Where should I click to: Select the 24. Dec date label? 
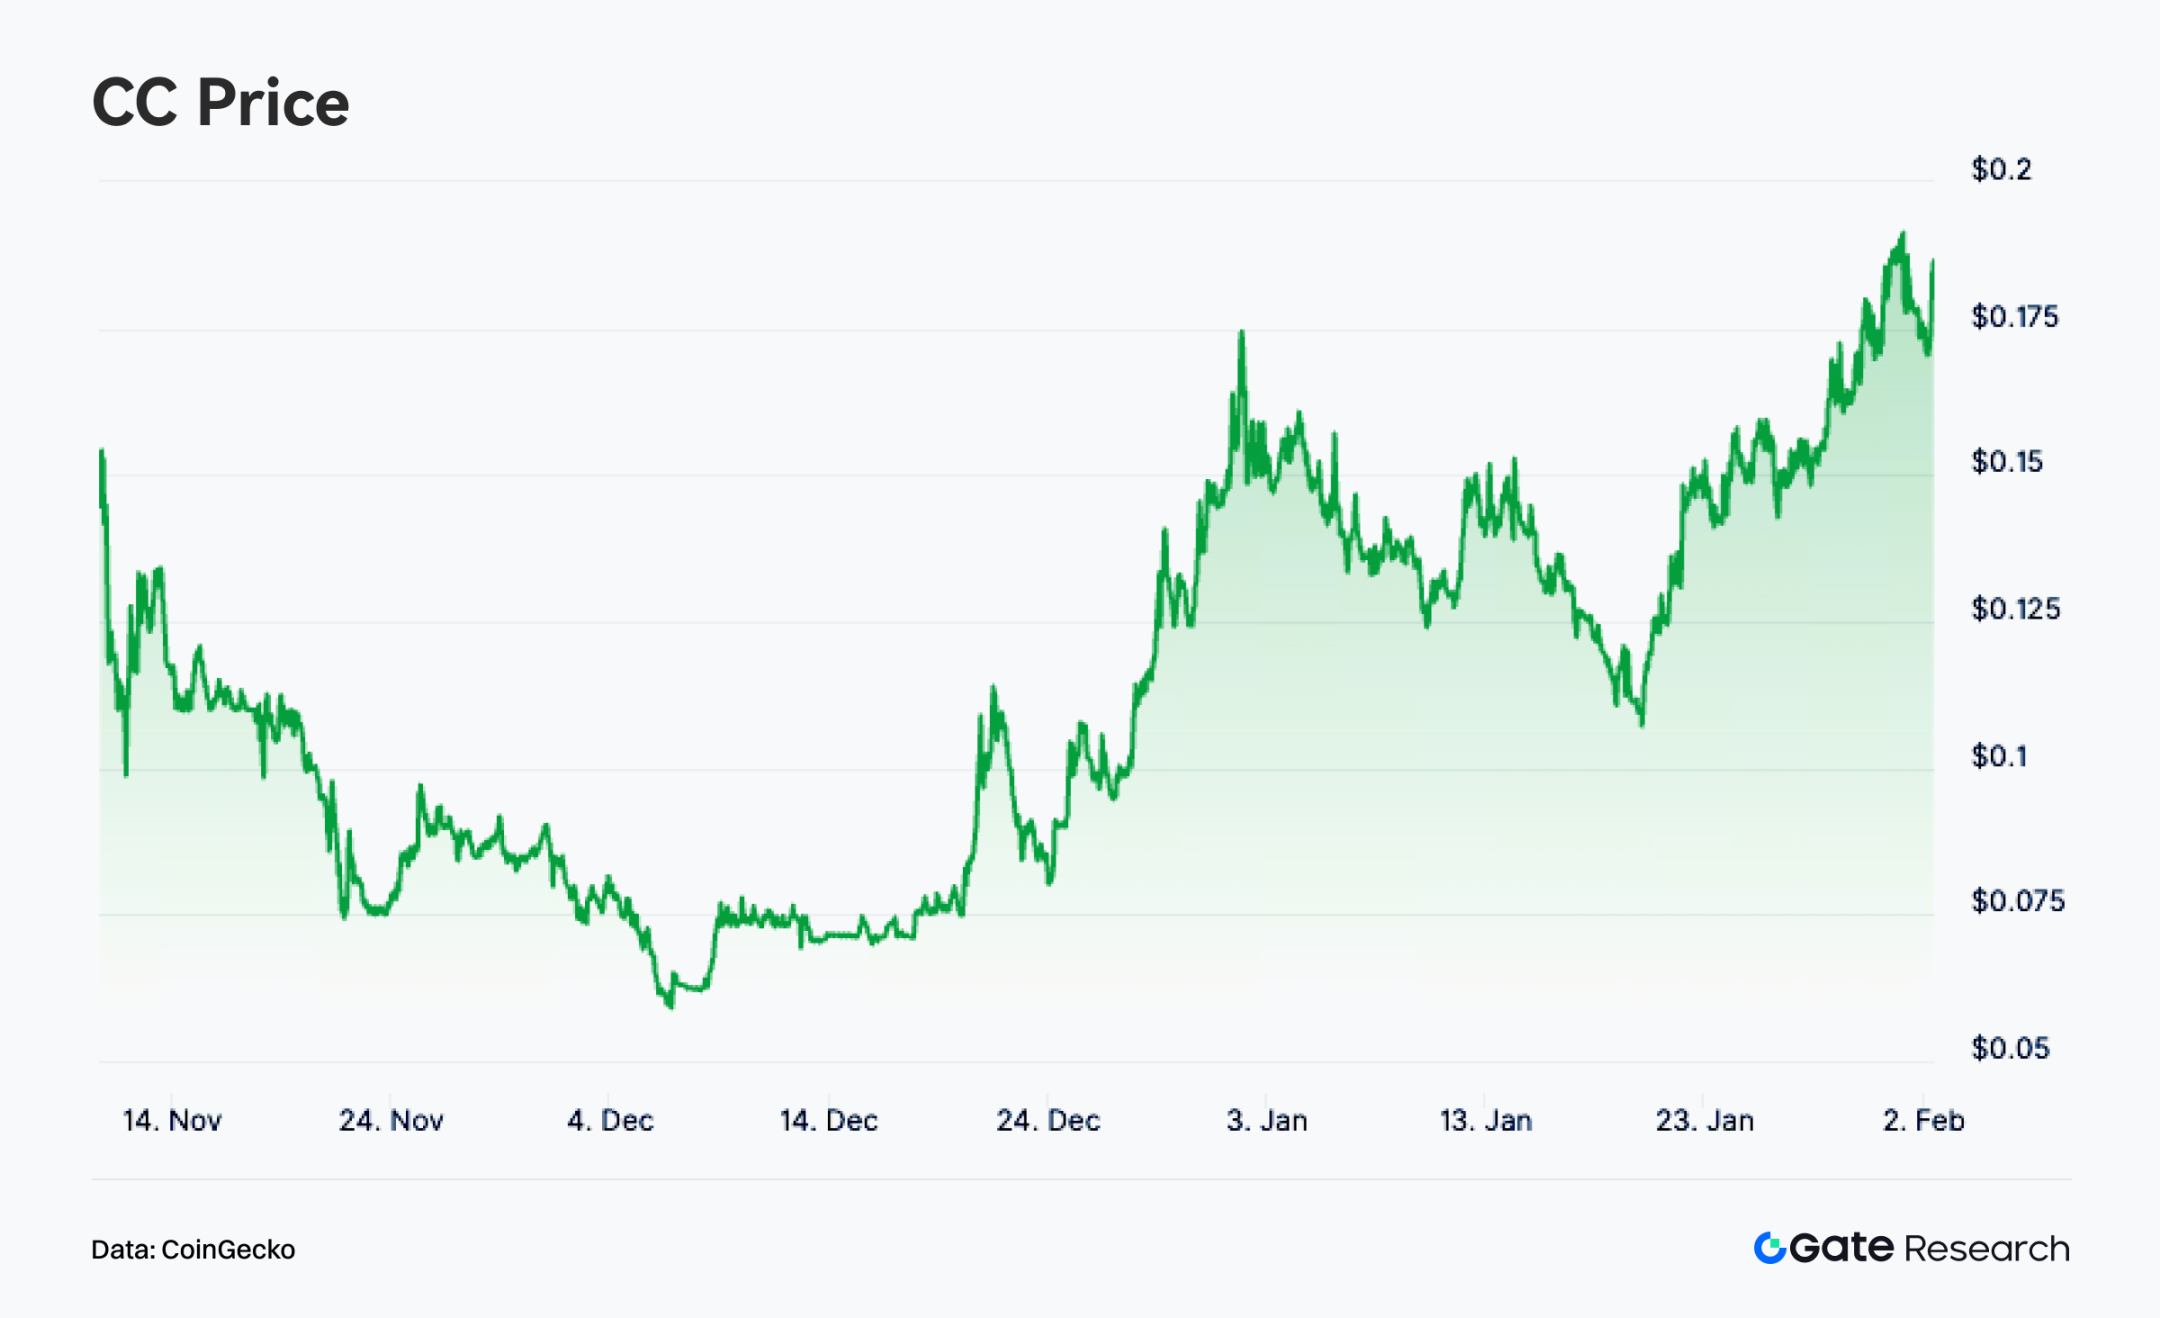1048,1120
